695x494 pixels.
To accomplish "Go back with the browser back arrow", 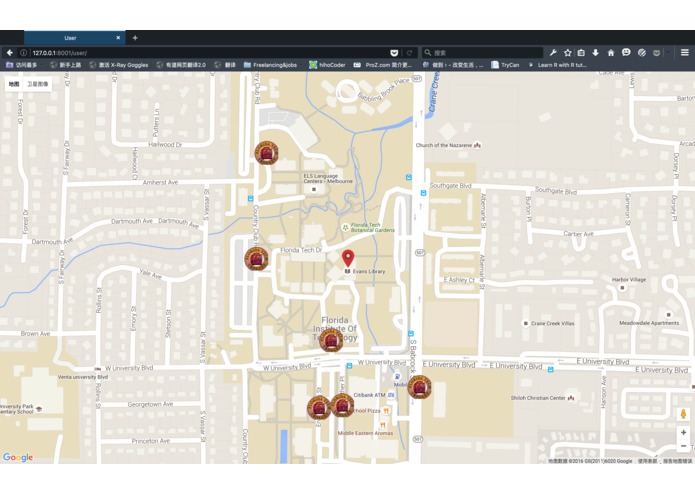I will coord(10,53).
